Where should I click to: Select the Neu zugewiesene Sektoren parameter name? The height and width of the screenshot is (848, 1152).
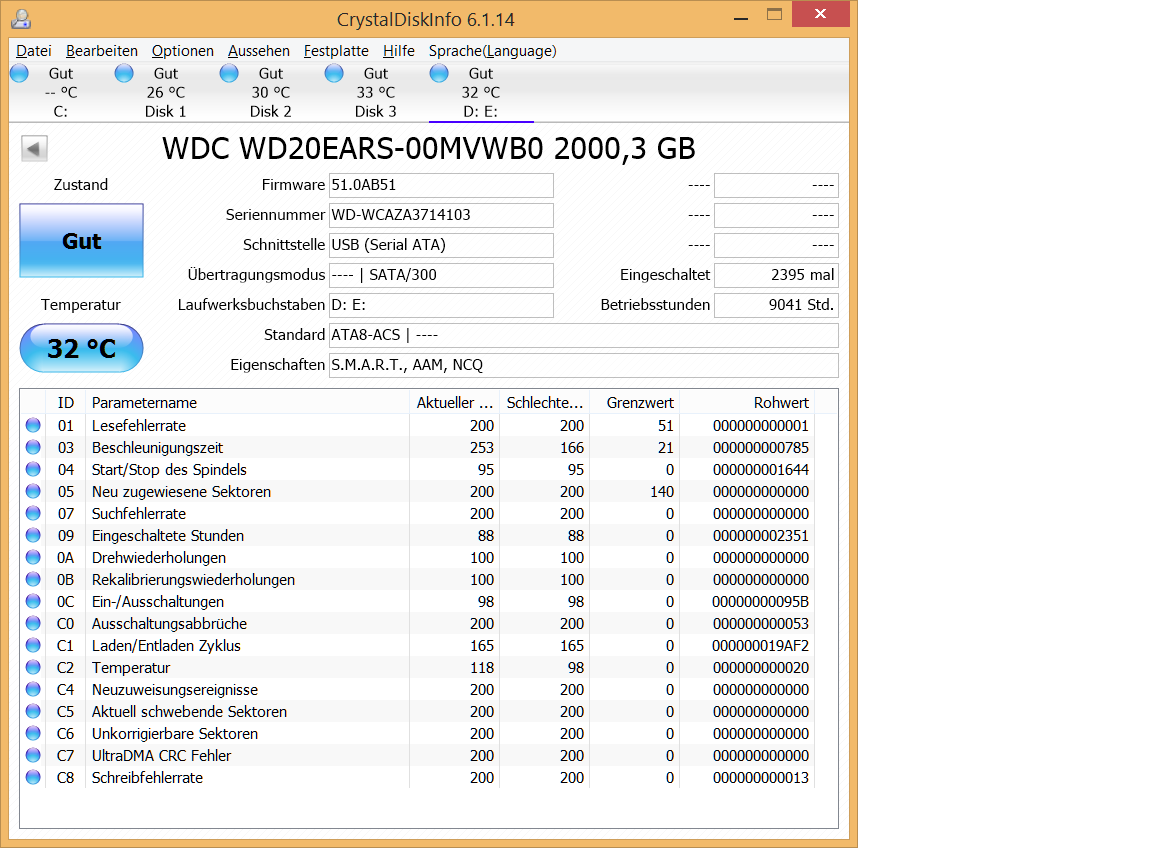coord(181,492)
